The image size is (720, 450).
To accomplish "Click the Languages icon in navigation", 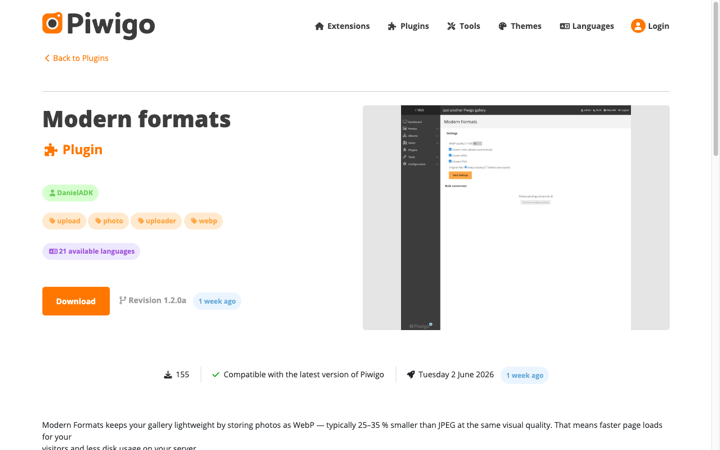I will [564, 26].
